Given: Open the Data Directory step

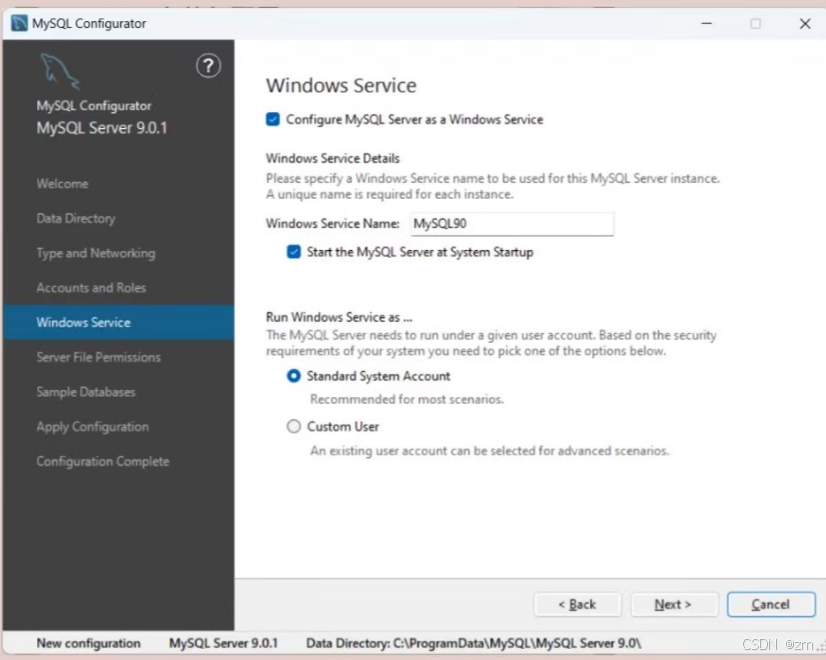Looking at the screenshot, I should tap(78, 218).
